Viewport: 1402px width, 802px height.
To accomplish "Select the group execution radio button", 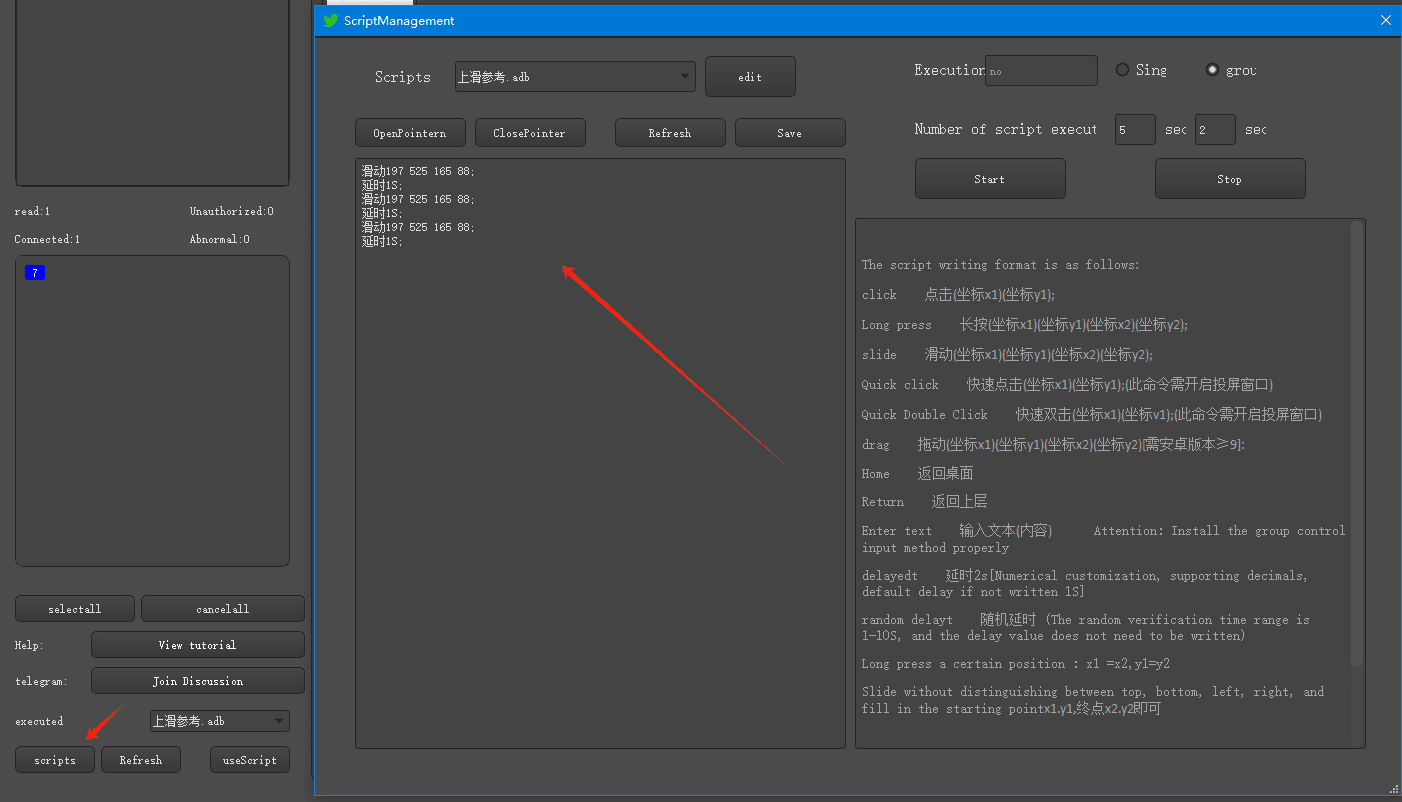I will tap(1212, 70).
